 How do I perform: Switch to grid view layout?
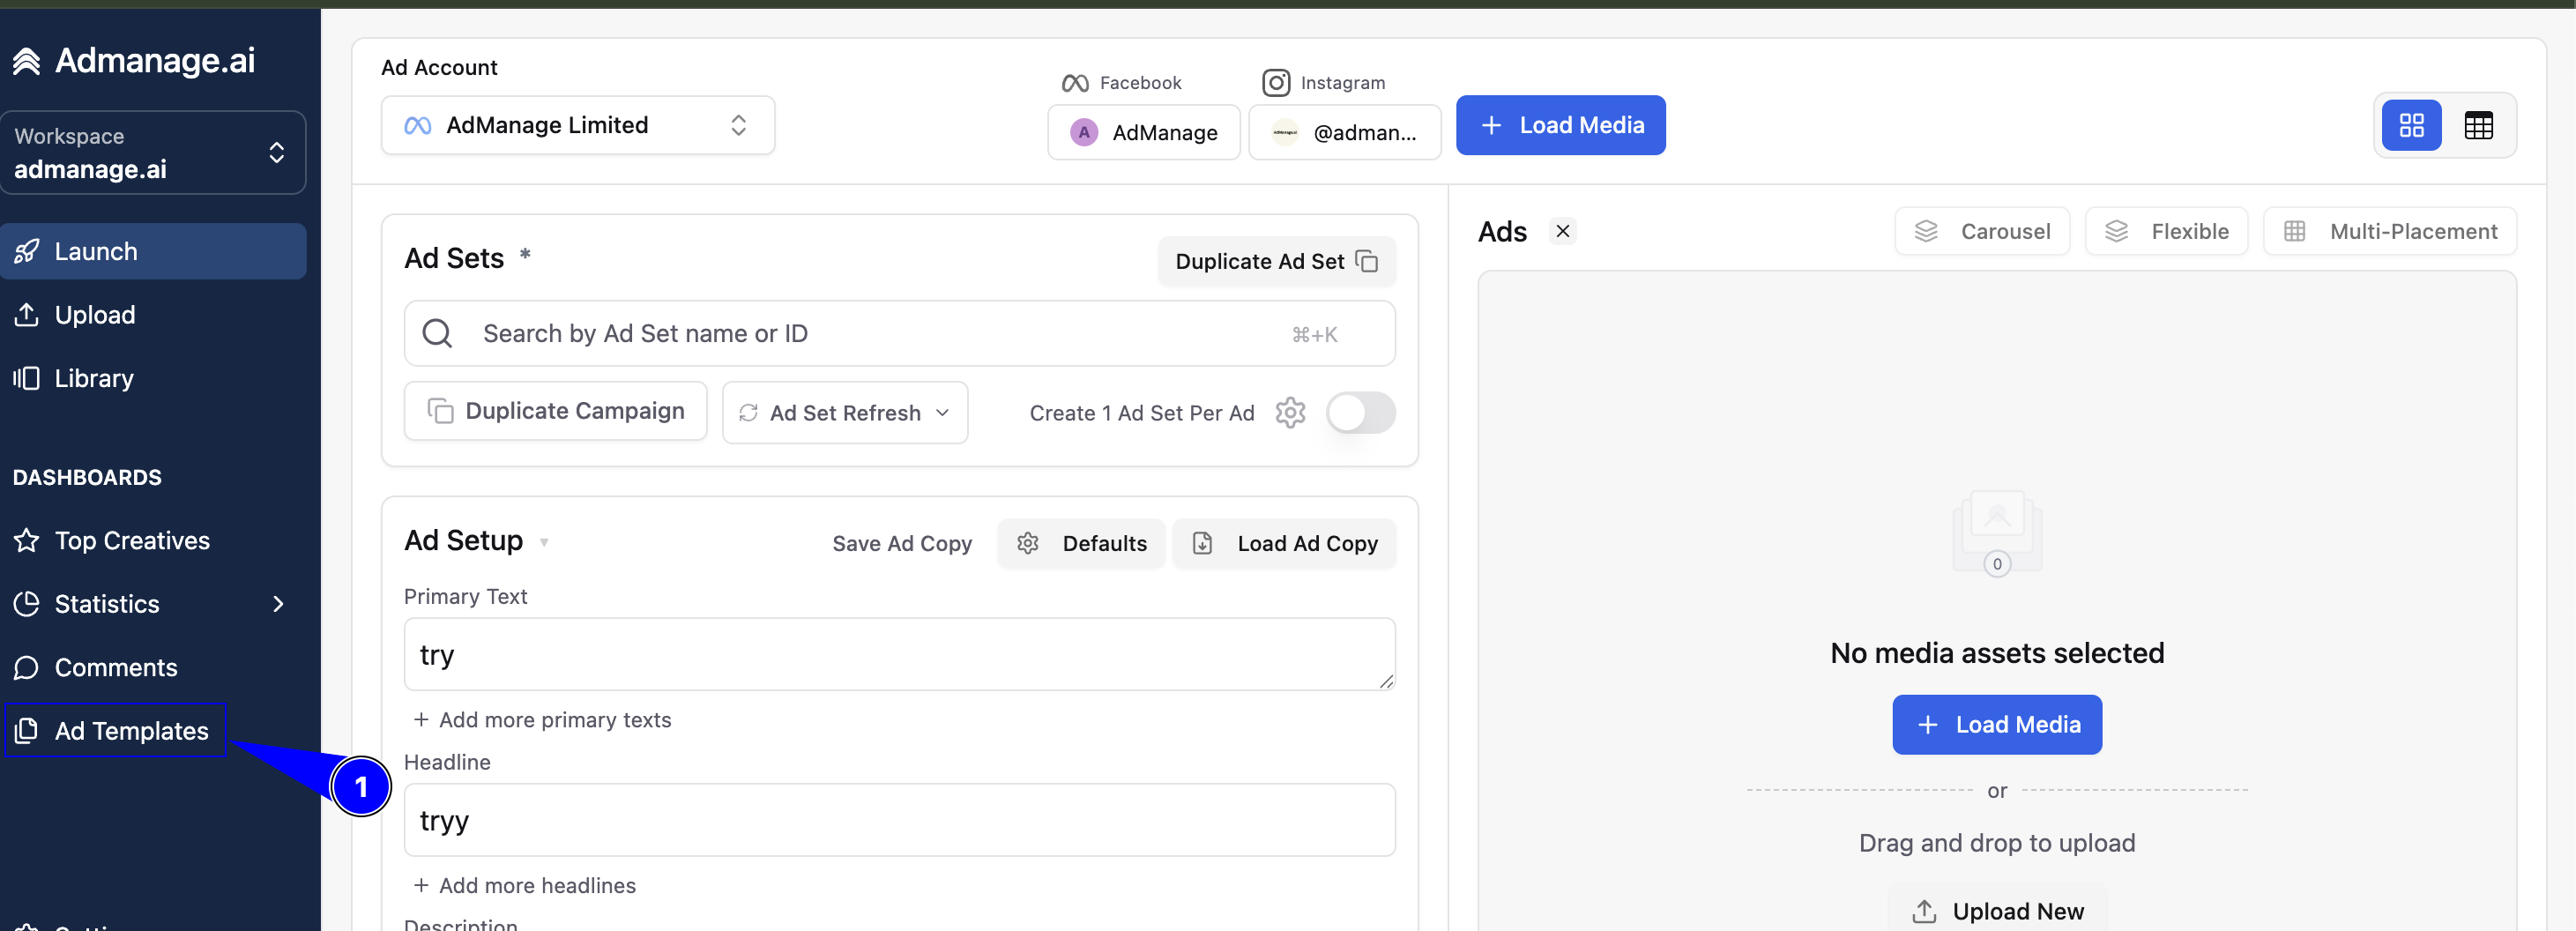(x=2411, y=125)
